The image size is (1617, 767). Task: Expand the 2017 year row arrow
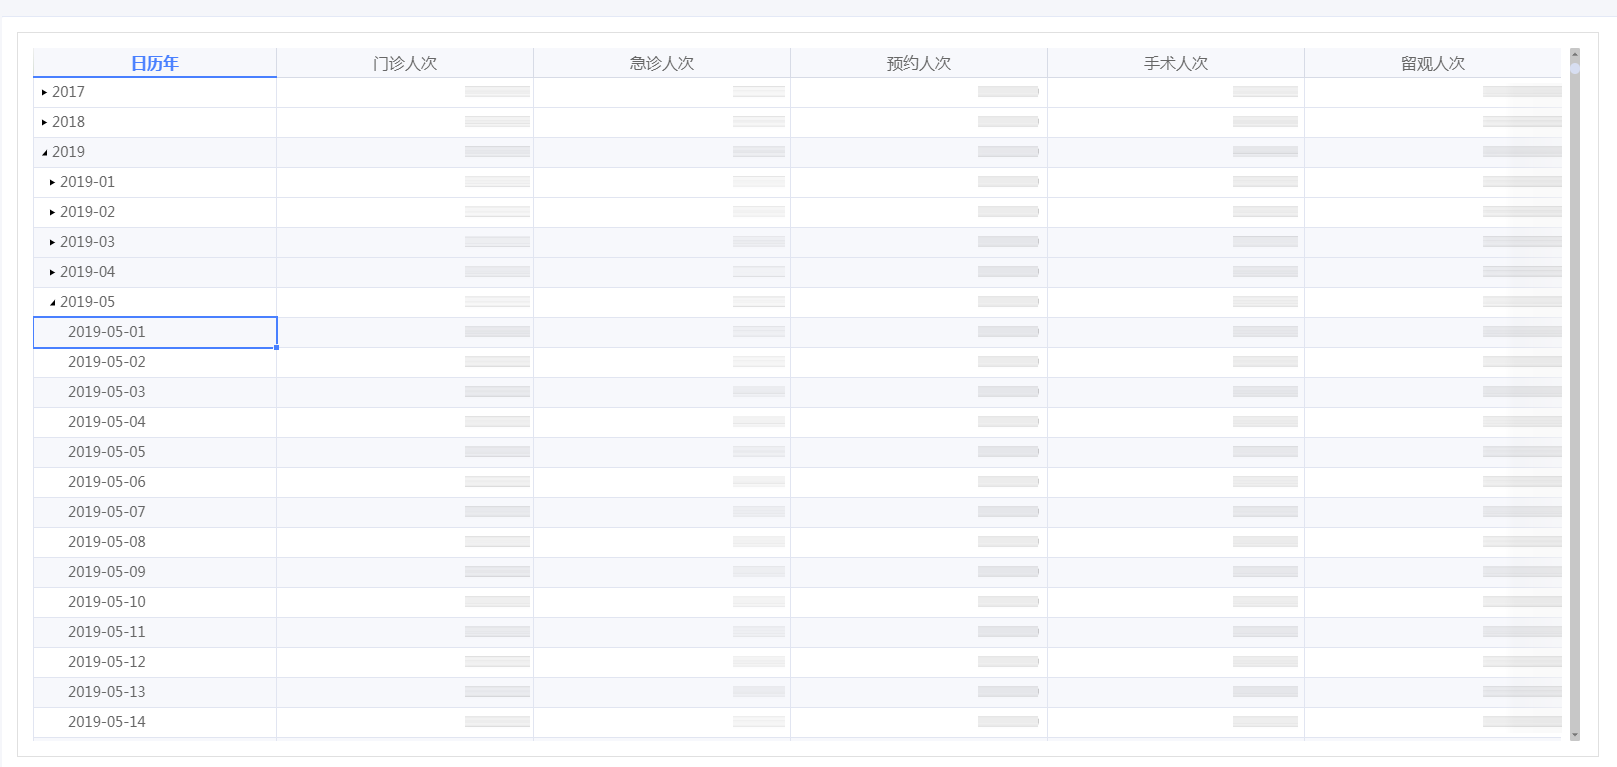tap(44, 92)
